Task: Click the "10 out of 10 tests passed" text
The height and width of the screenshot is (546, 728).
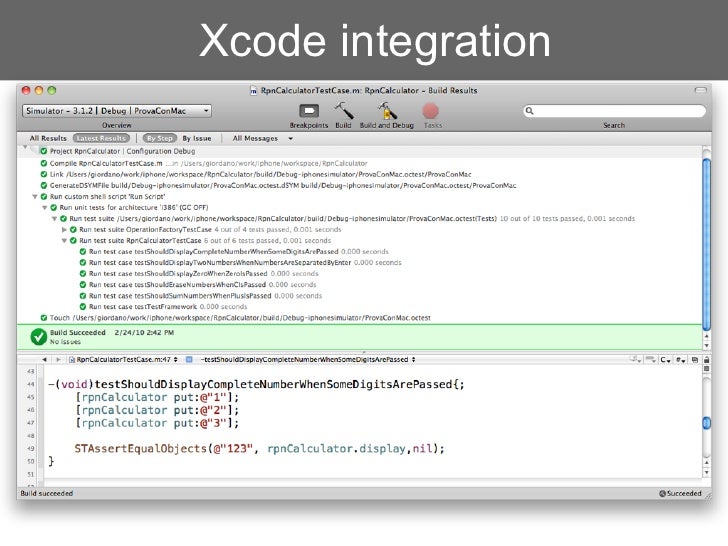Action: (x=542, y=219)
